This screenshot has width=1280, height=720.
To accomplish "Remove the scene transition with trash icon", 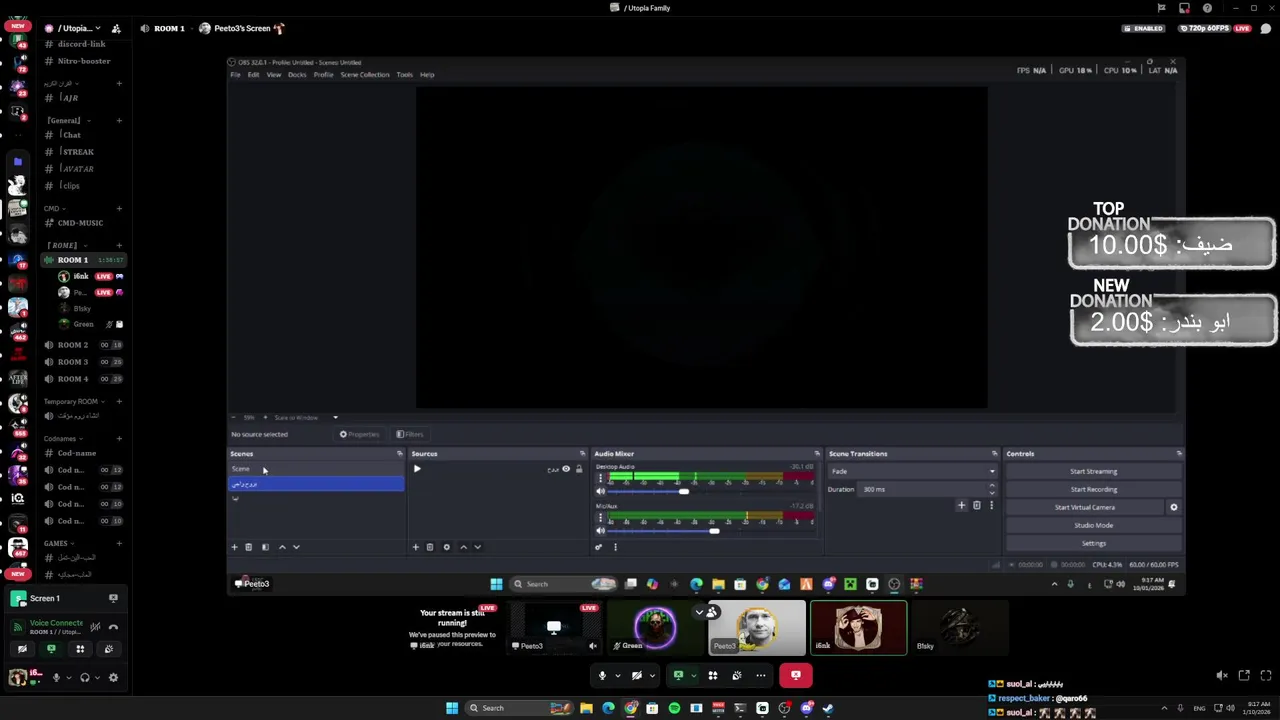I will [977, 505].
